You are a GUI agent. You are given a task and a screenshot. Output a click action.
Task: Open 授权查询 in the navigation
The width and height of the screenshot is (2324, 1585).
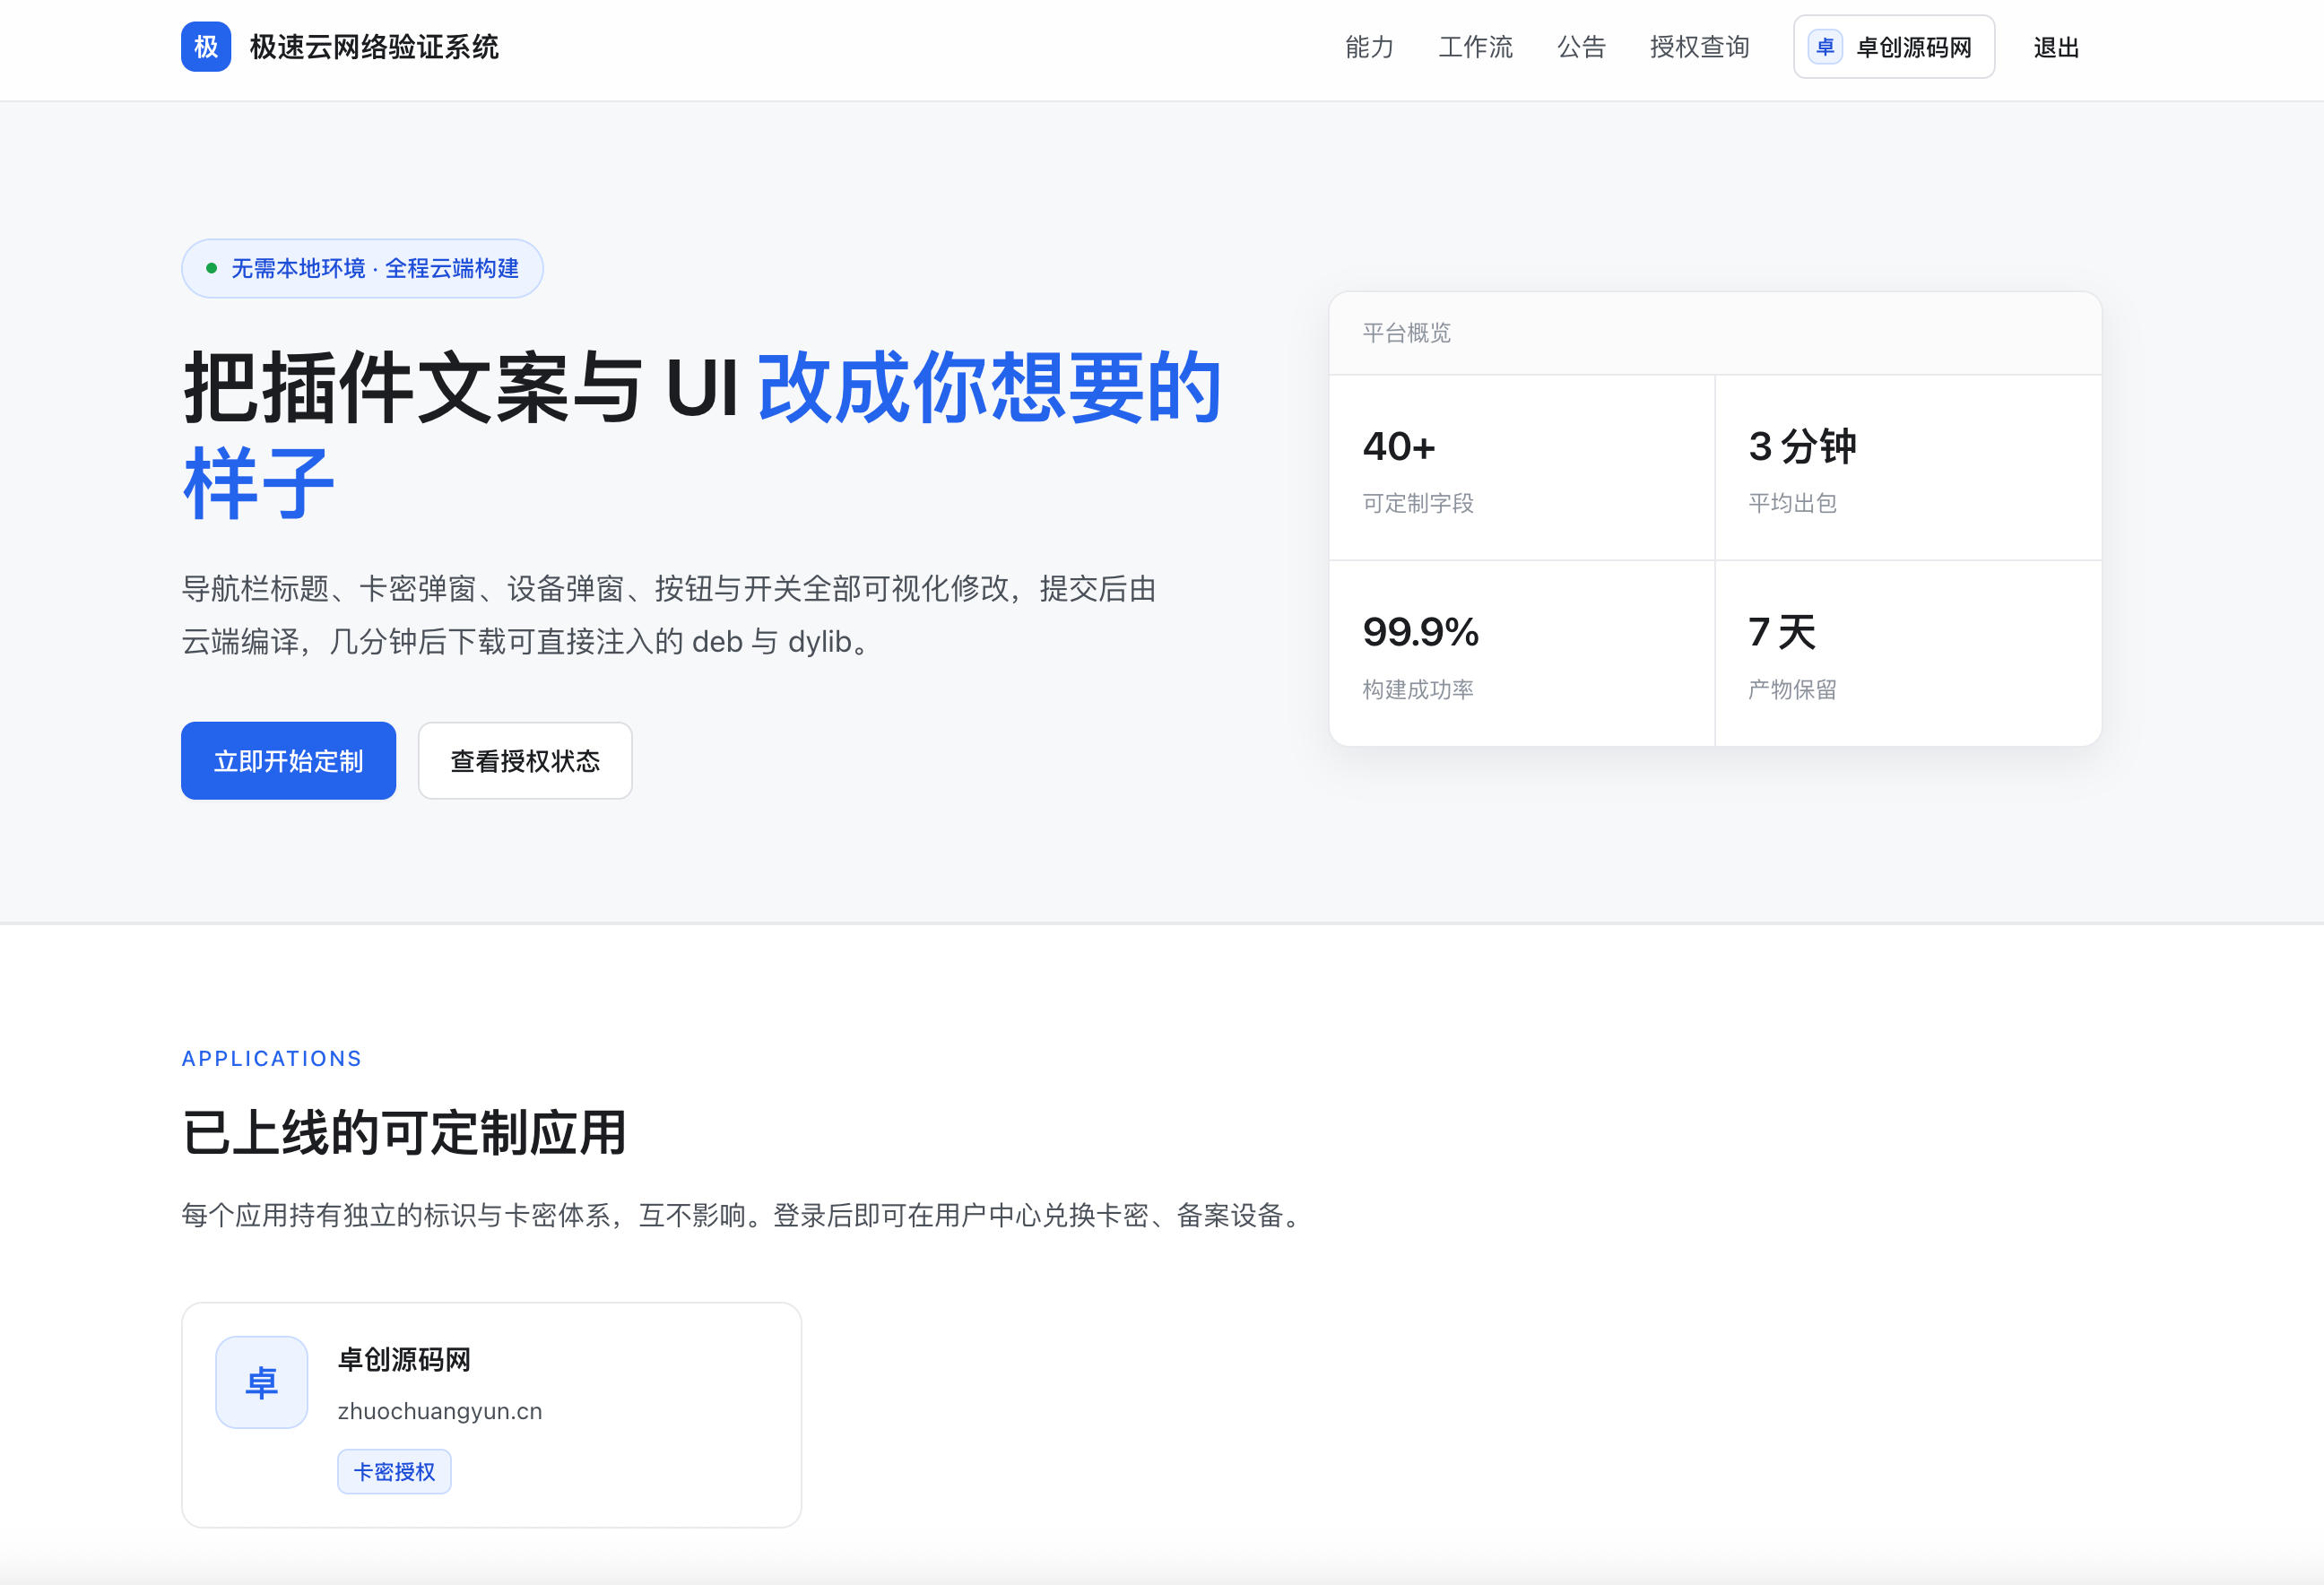point(1699,47)
